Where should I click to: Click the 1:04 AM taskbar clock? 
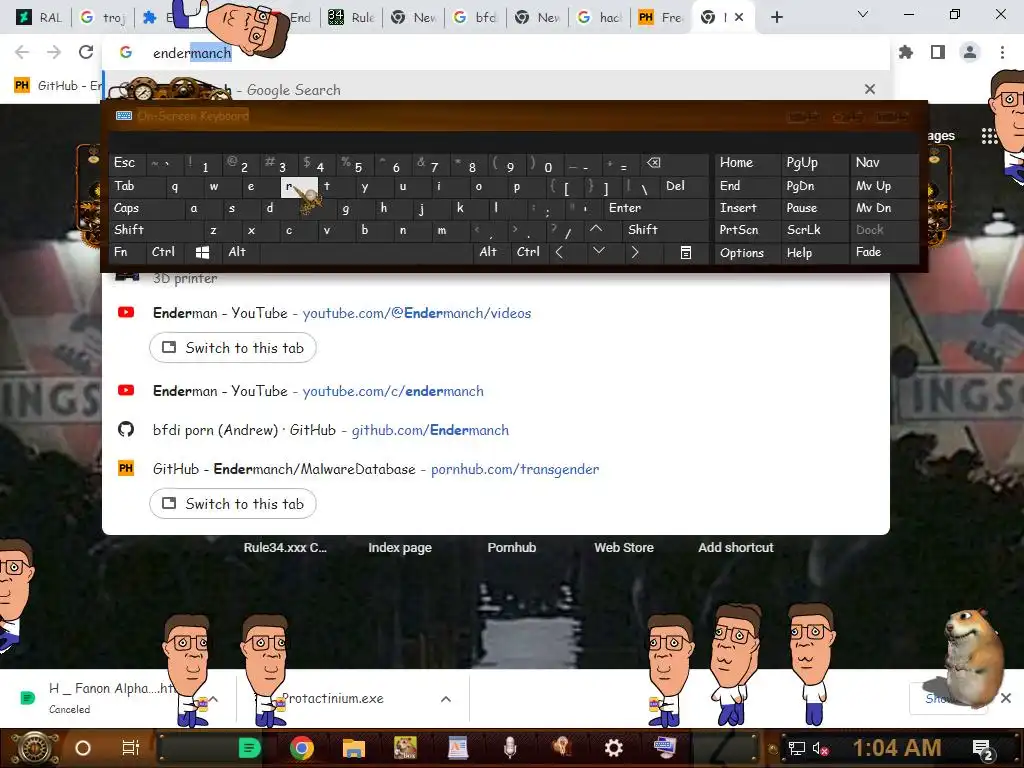(897, 748)
